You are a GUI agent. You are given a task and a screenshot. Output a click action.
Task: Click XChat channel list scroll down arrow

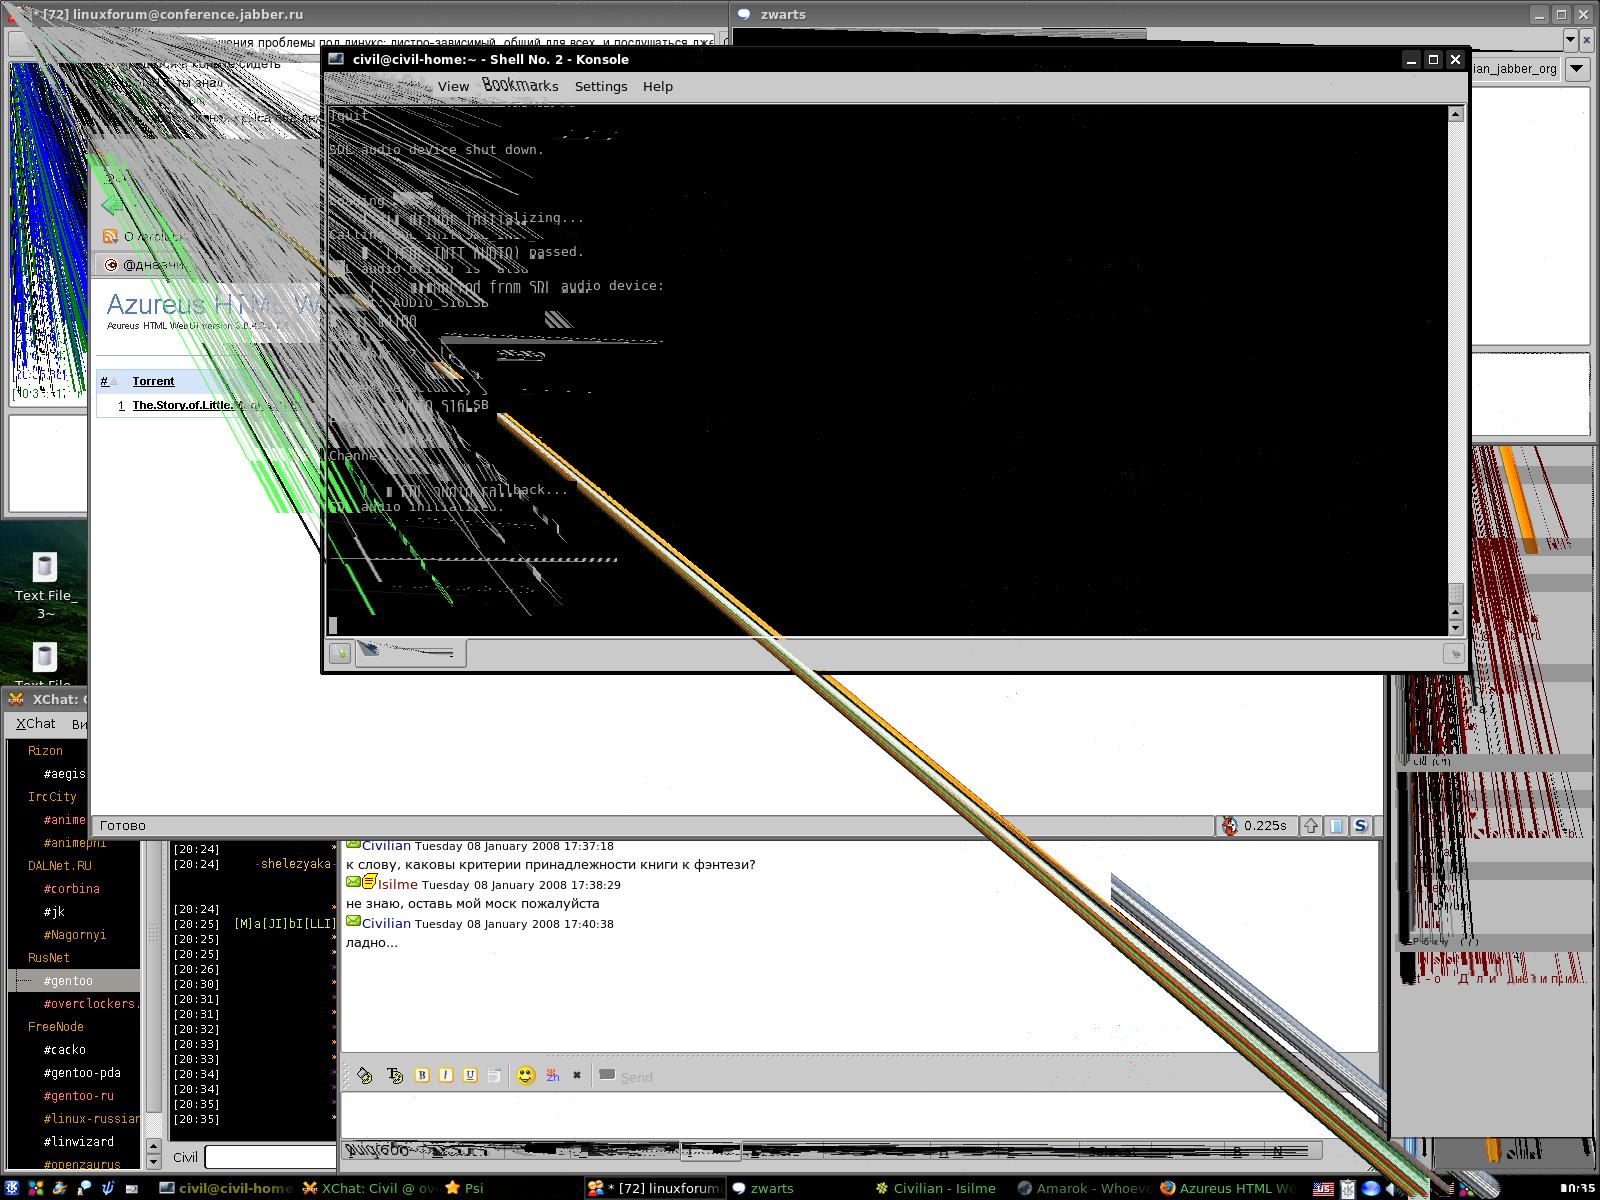(153, 1162)
